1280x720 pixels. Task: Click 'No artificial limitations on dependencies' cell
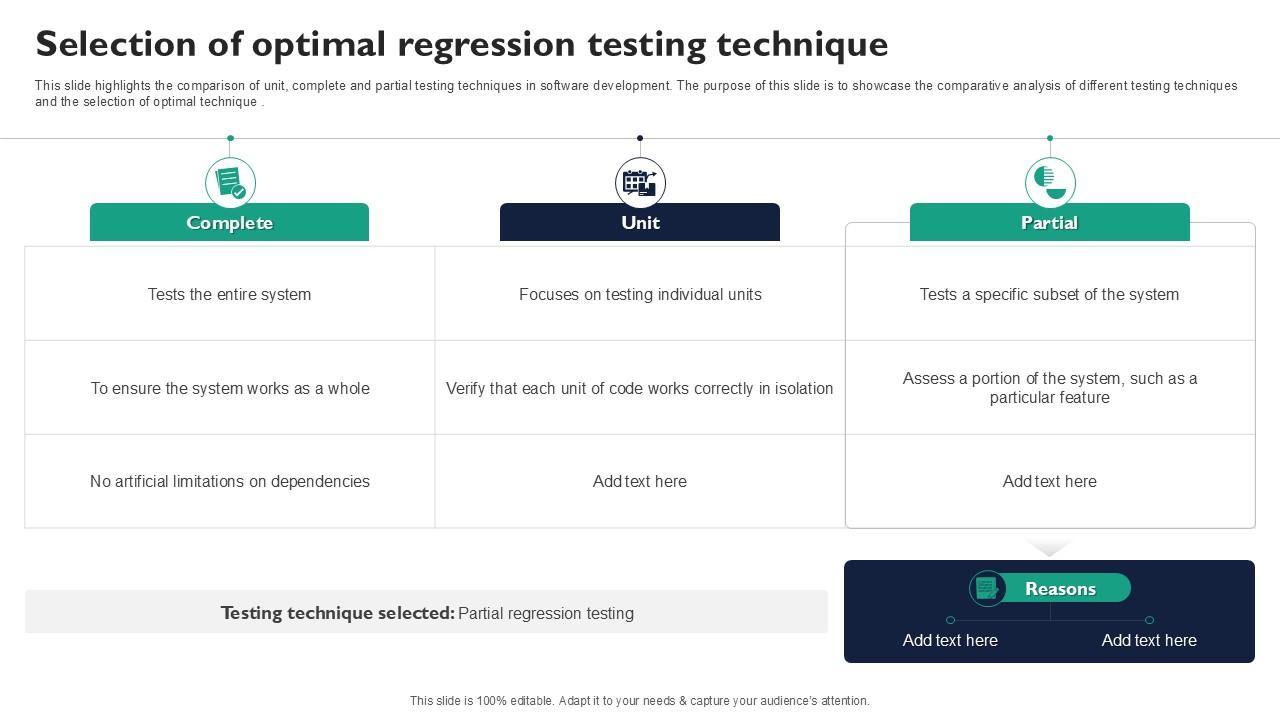229,481
